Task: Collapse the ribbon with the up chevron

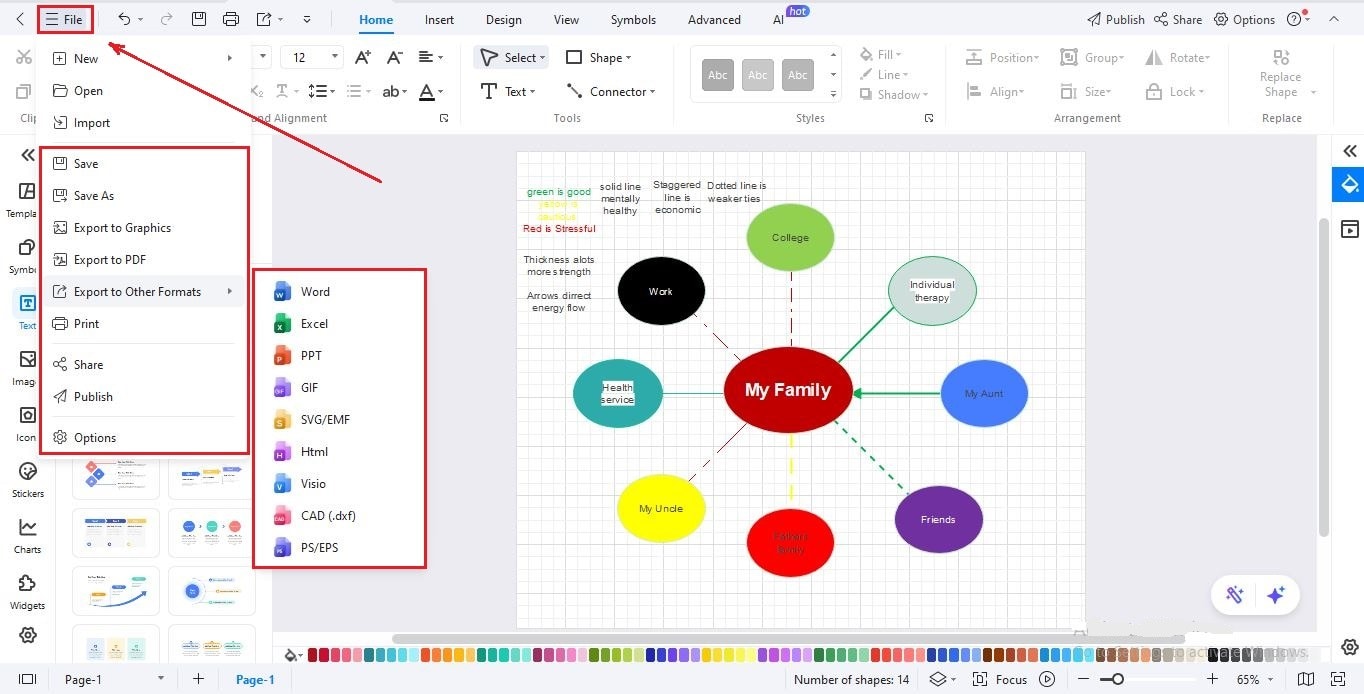Action: [1333, 19]
